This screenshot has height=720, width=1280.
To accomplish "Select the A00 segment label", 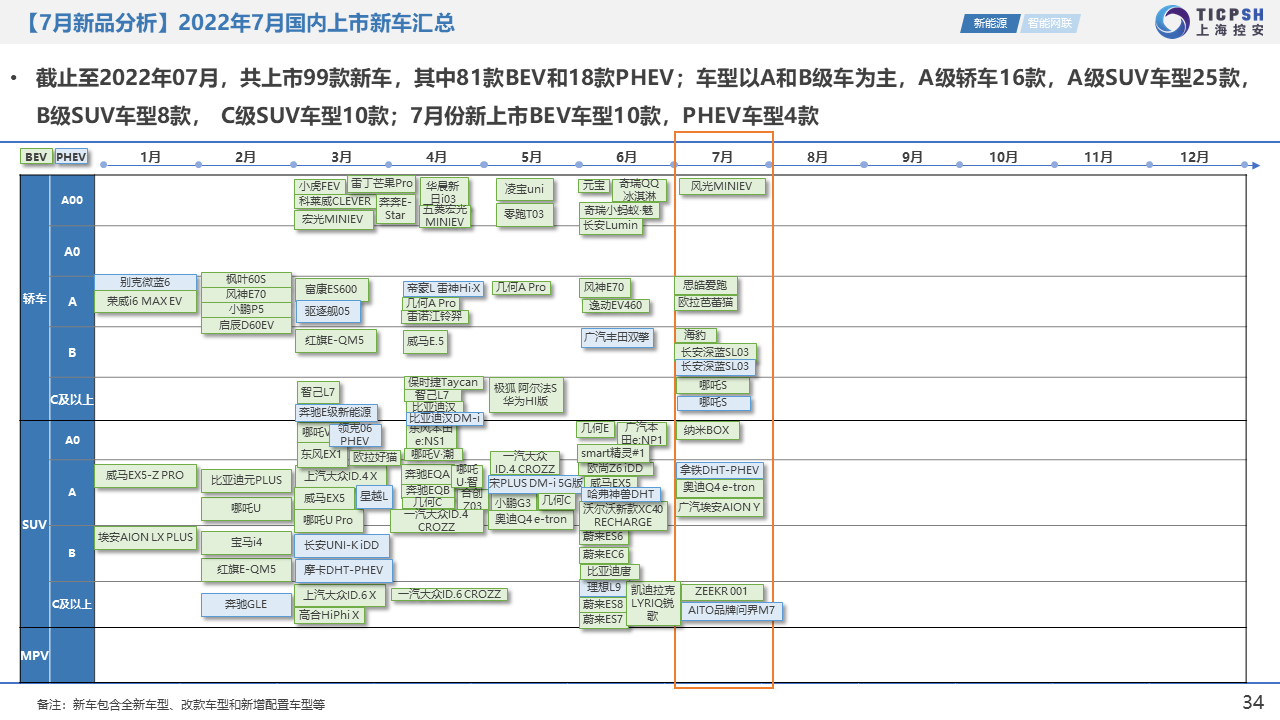I will (72, 200).
